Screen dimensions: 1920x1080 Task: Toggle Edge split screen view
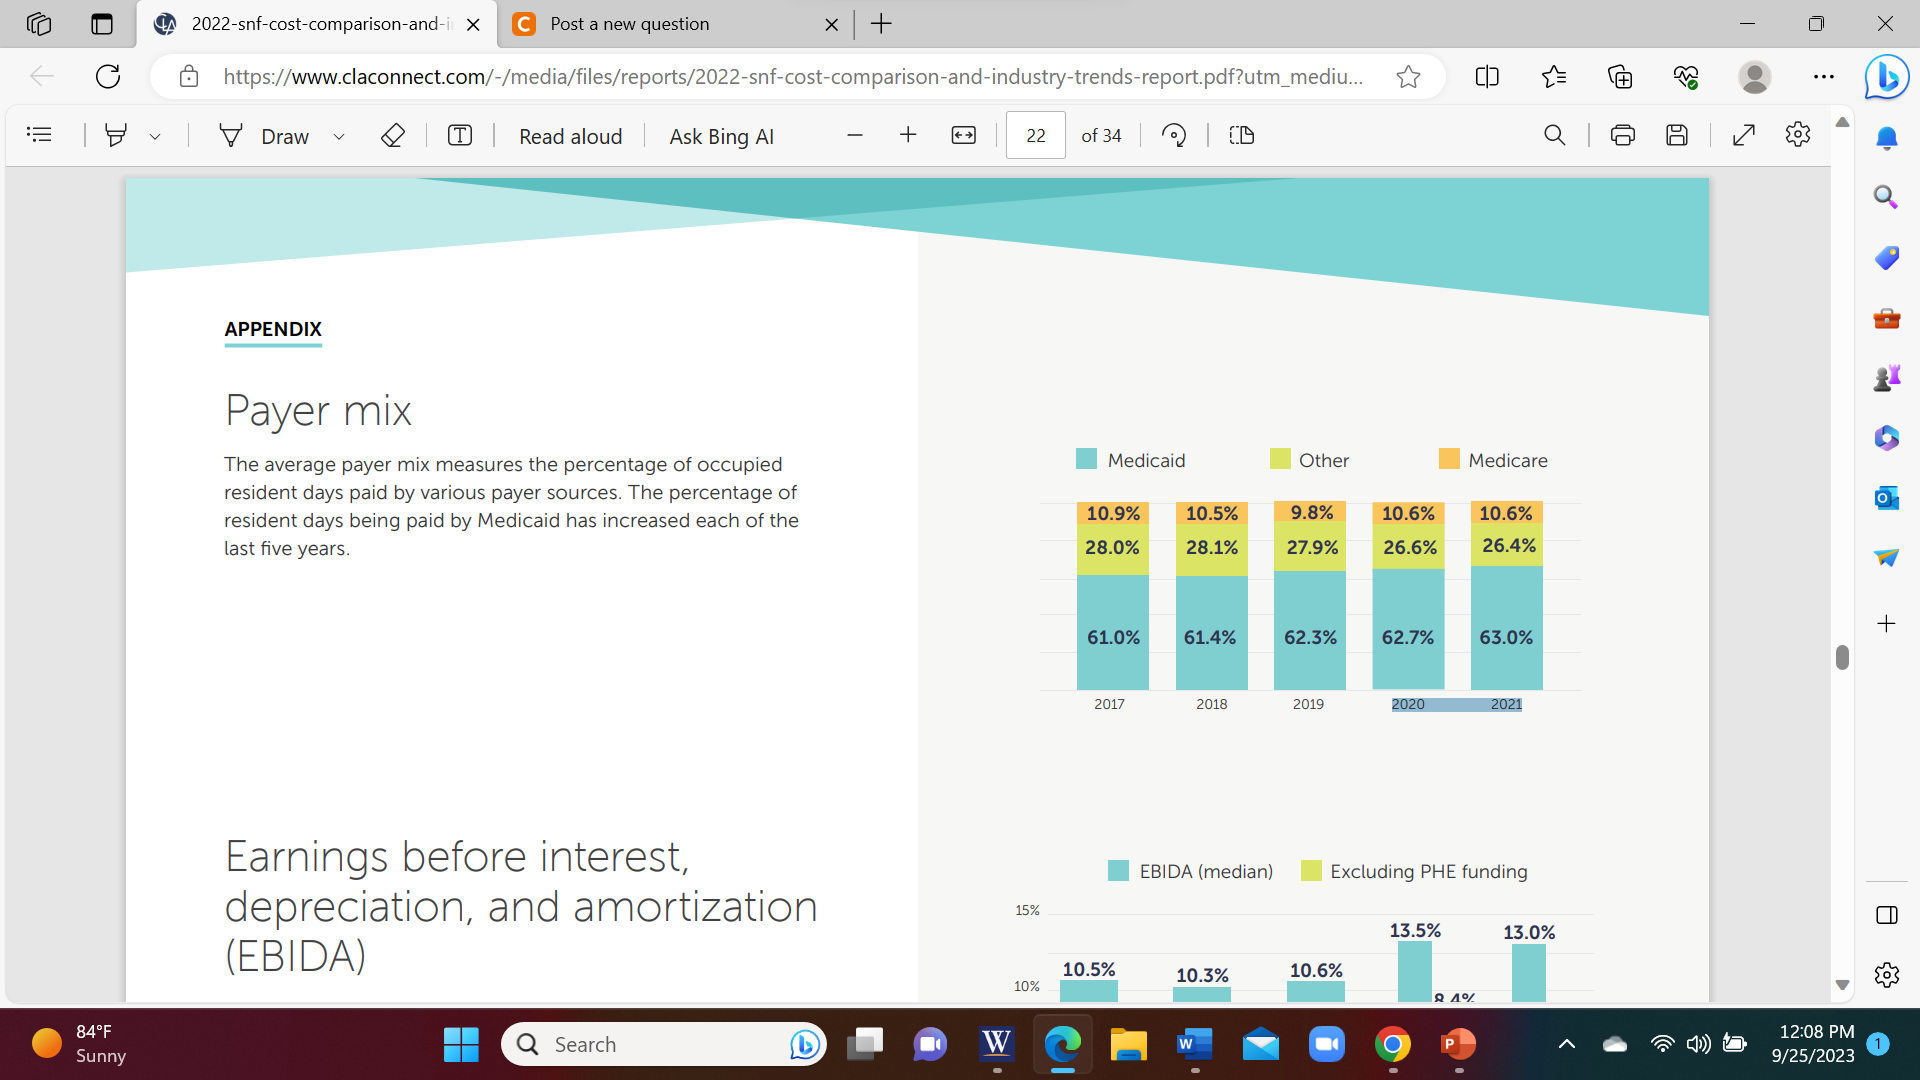[1486, 77]
